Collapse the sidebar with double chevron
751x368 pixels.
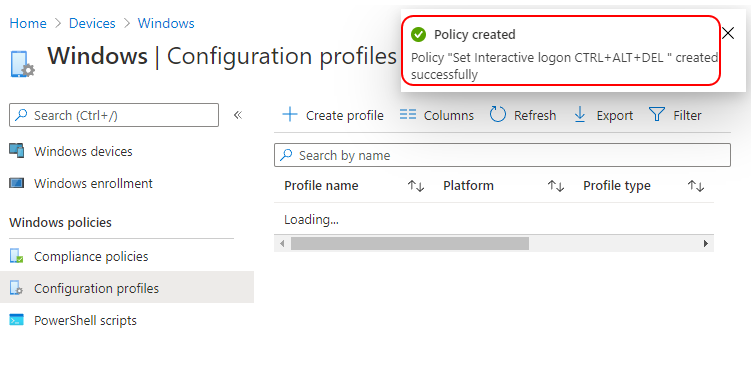click(238, 115)
